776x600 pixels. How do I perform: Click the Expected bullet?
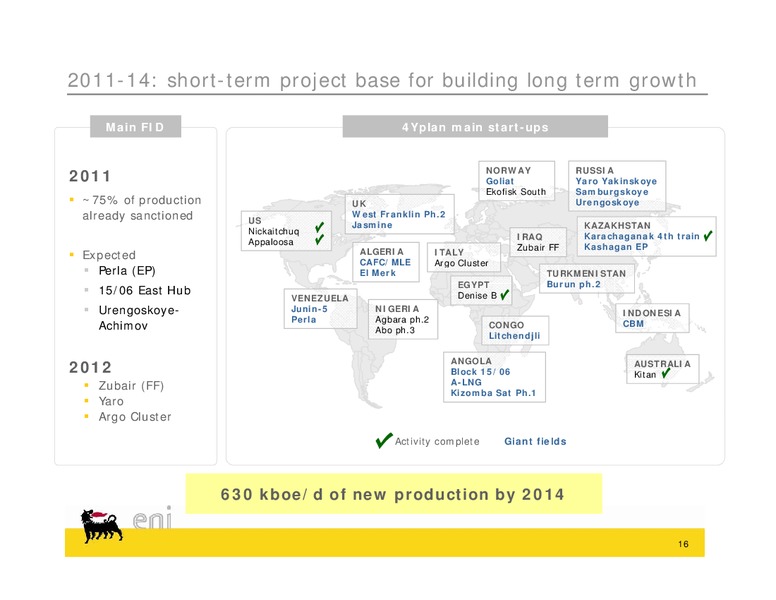[109, 255]
